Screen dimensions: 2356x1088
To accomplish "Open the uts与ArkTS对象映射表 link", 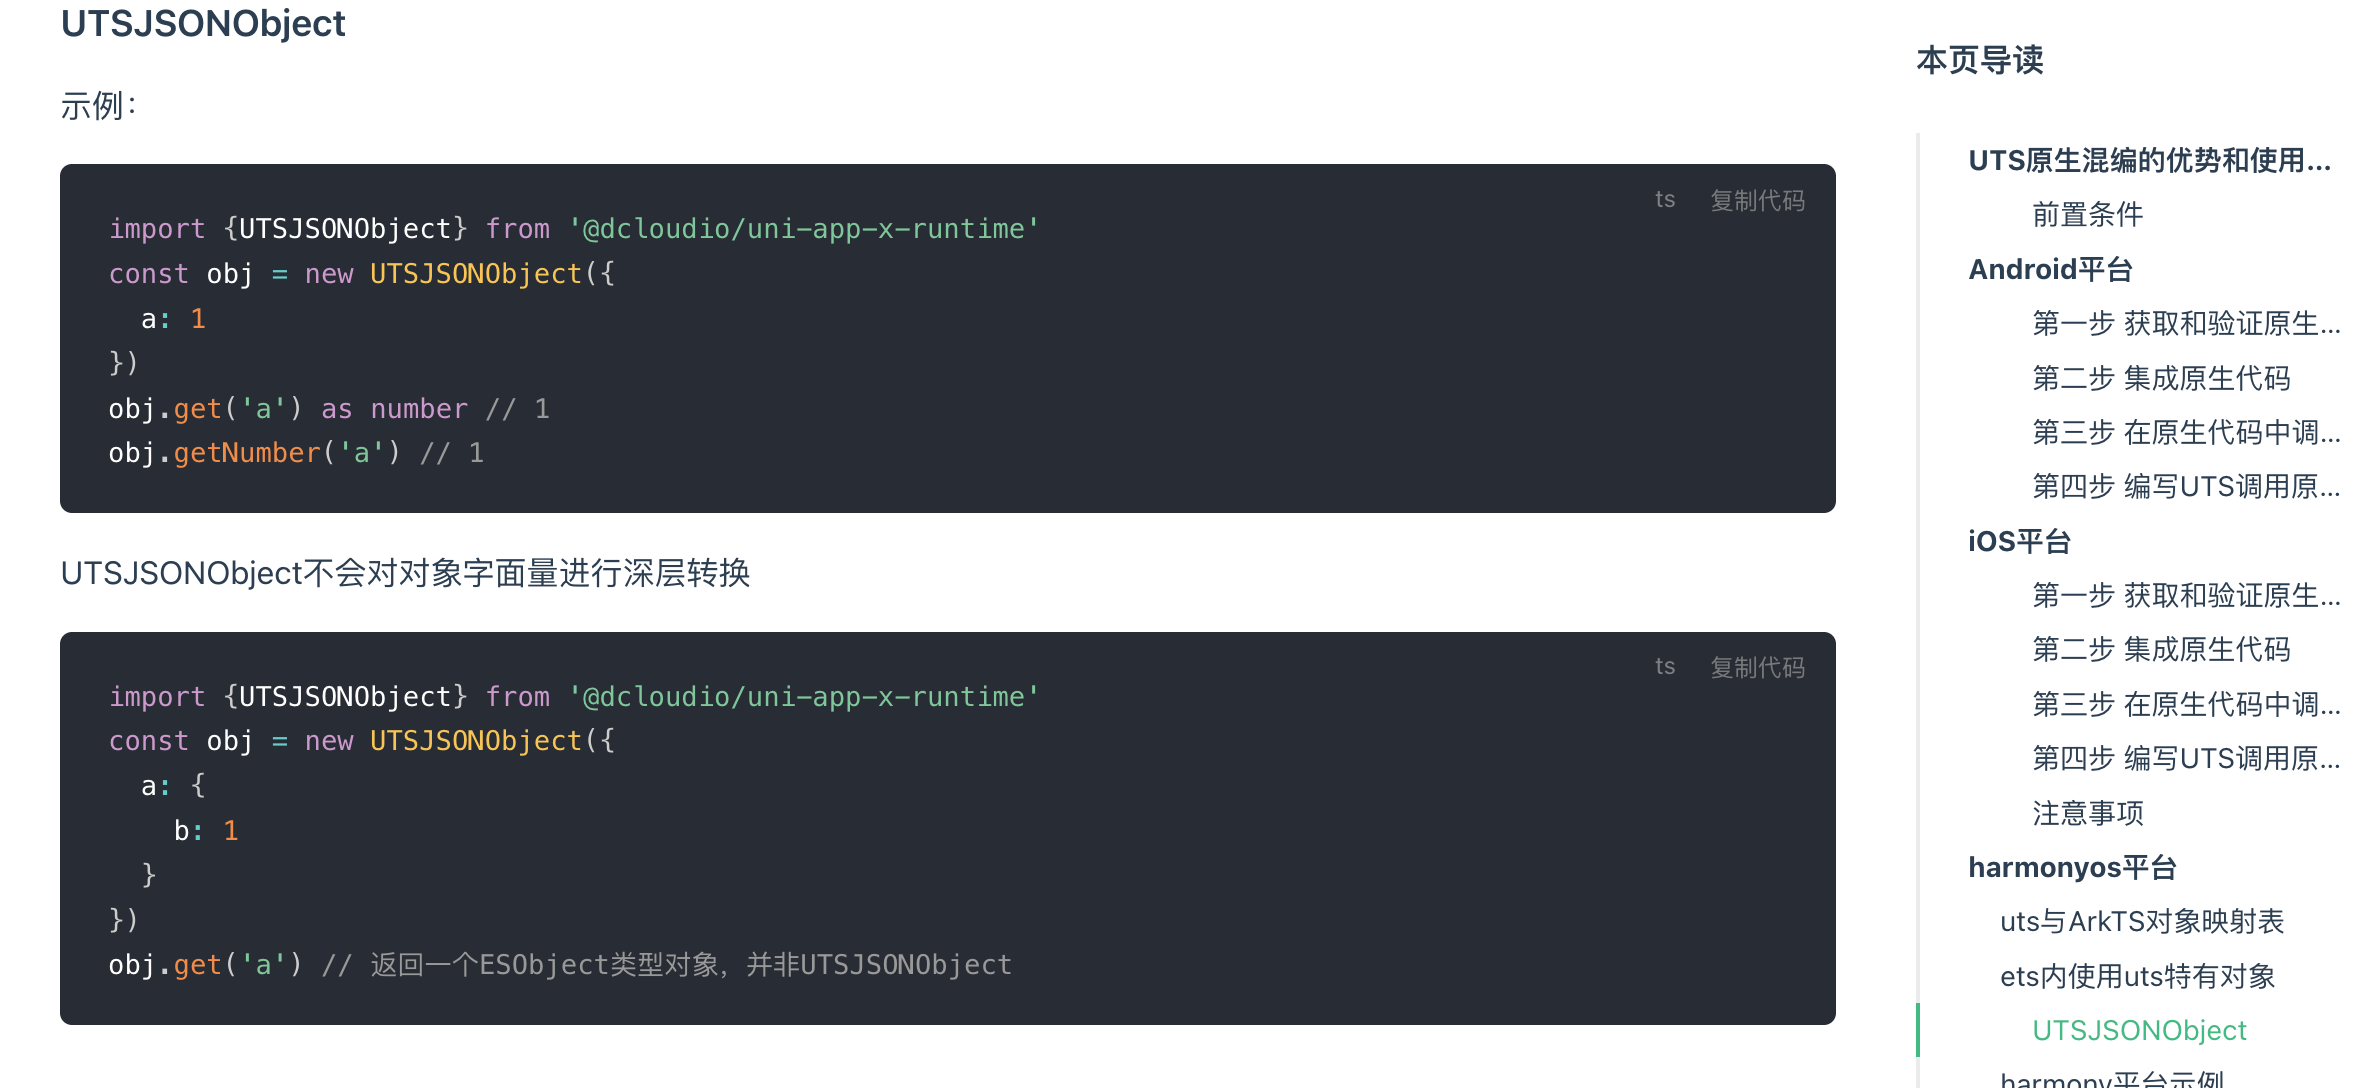I will 2141,922.
